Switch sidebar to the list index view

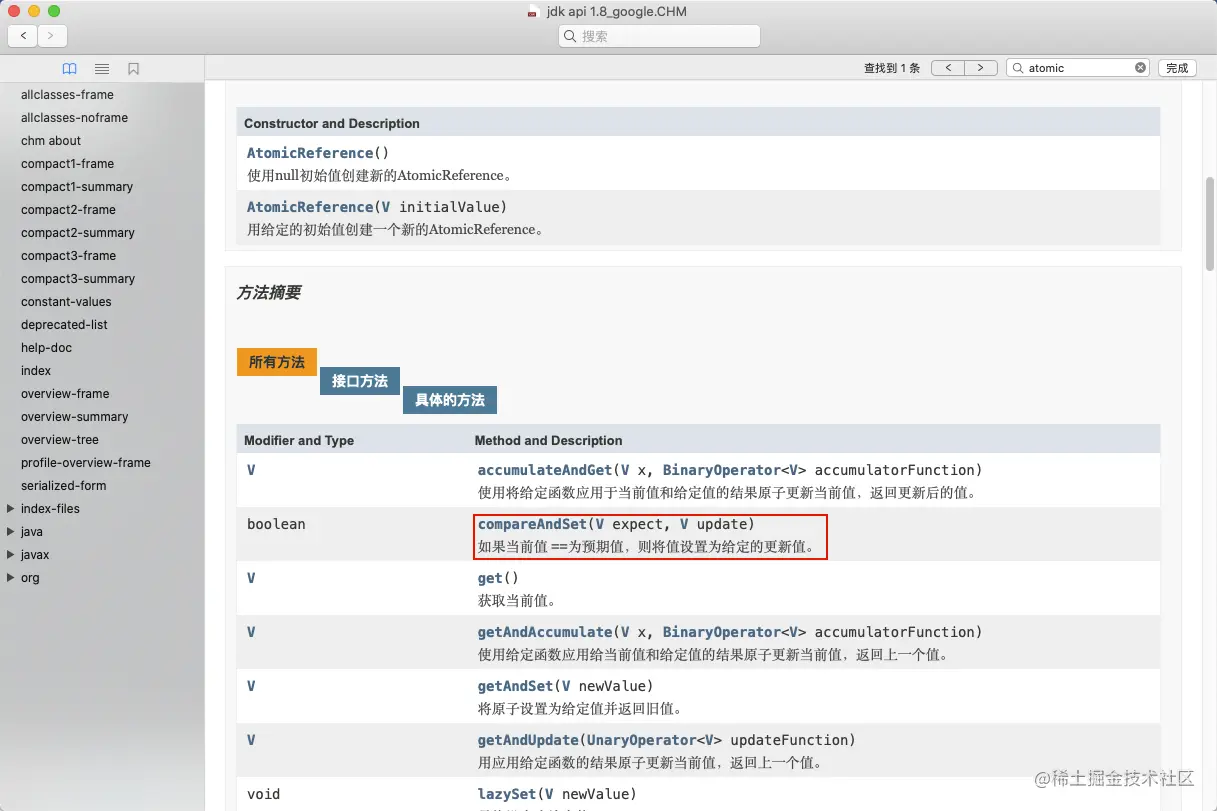coord(102,69)
